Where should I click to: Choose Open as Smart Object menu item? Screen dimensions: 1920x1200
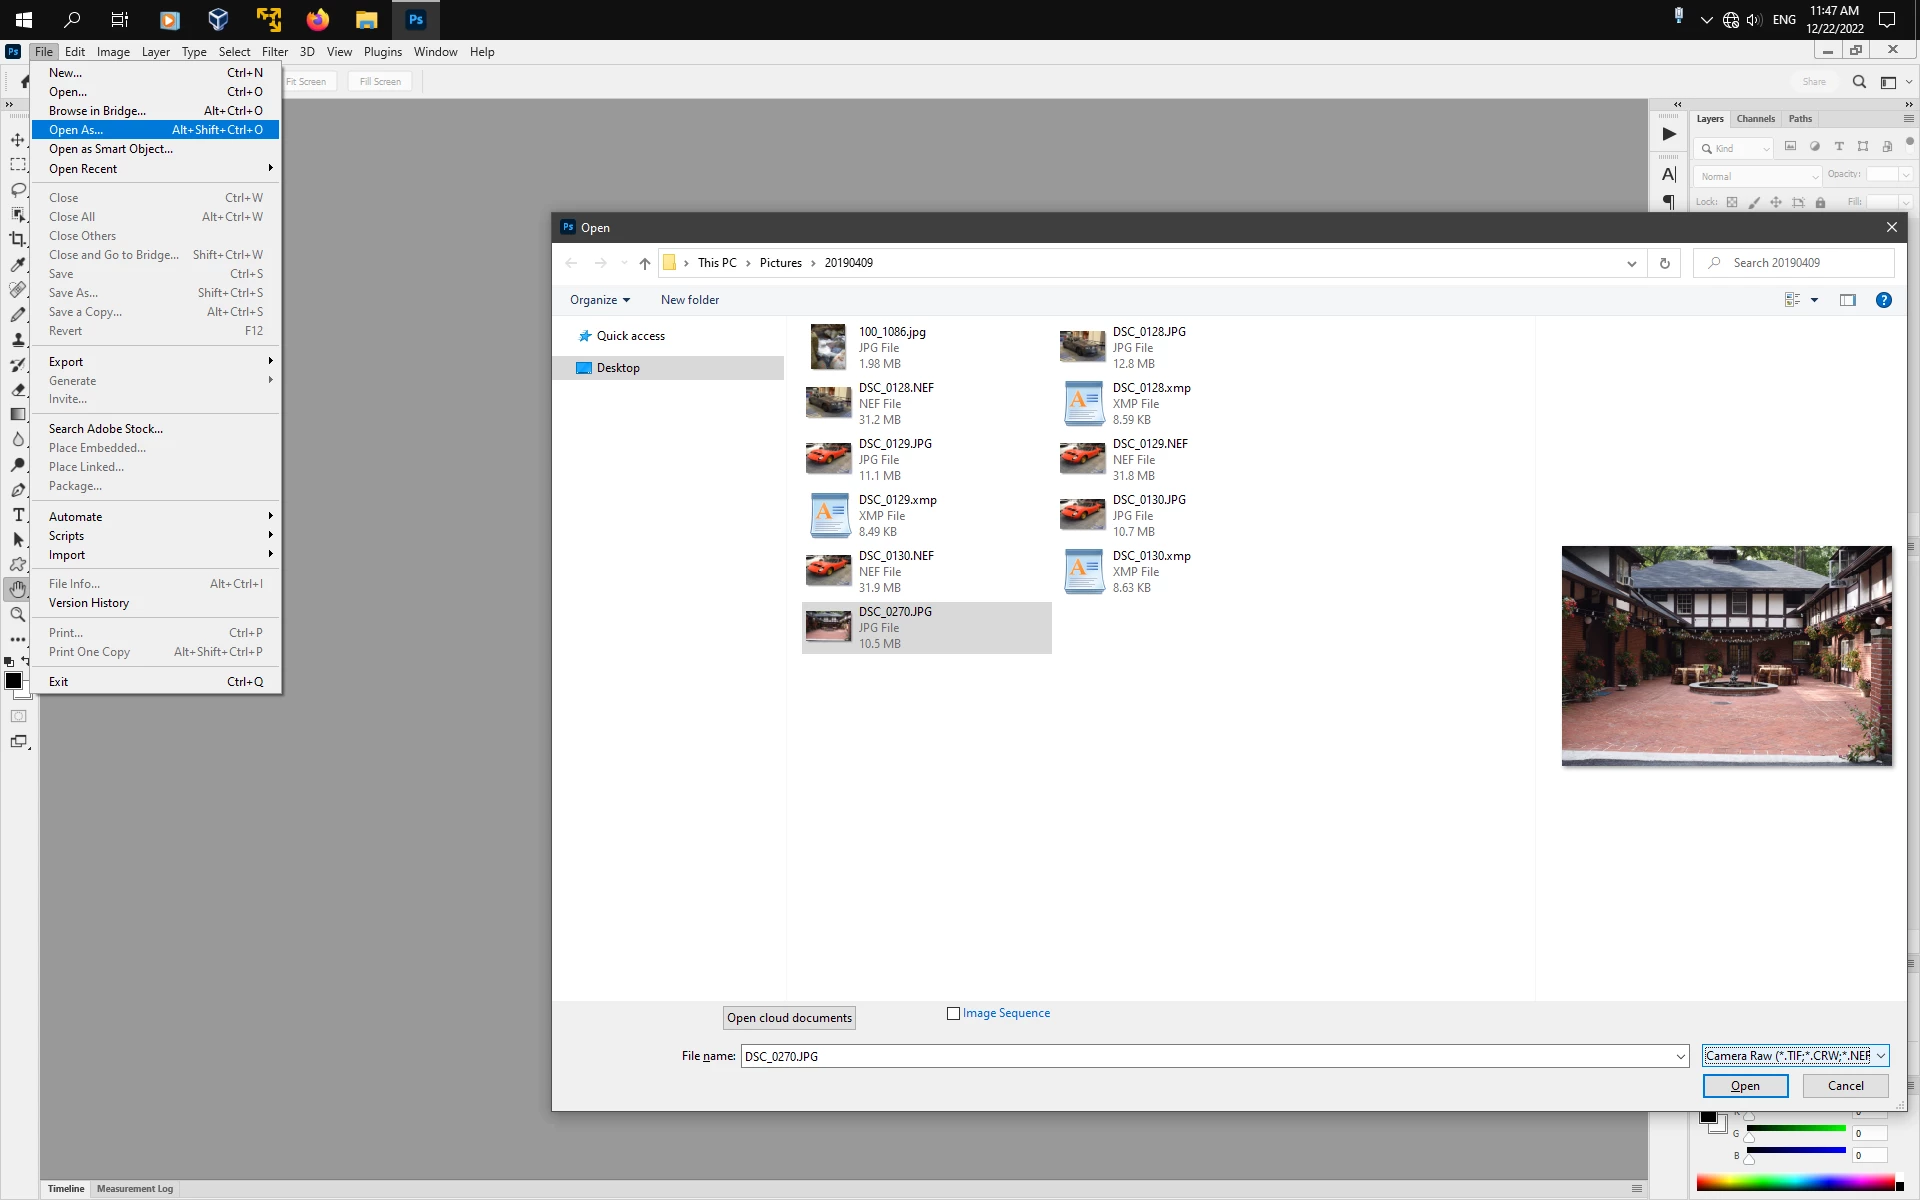pos(110,149)
